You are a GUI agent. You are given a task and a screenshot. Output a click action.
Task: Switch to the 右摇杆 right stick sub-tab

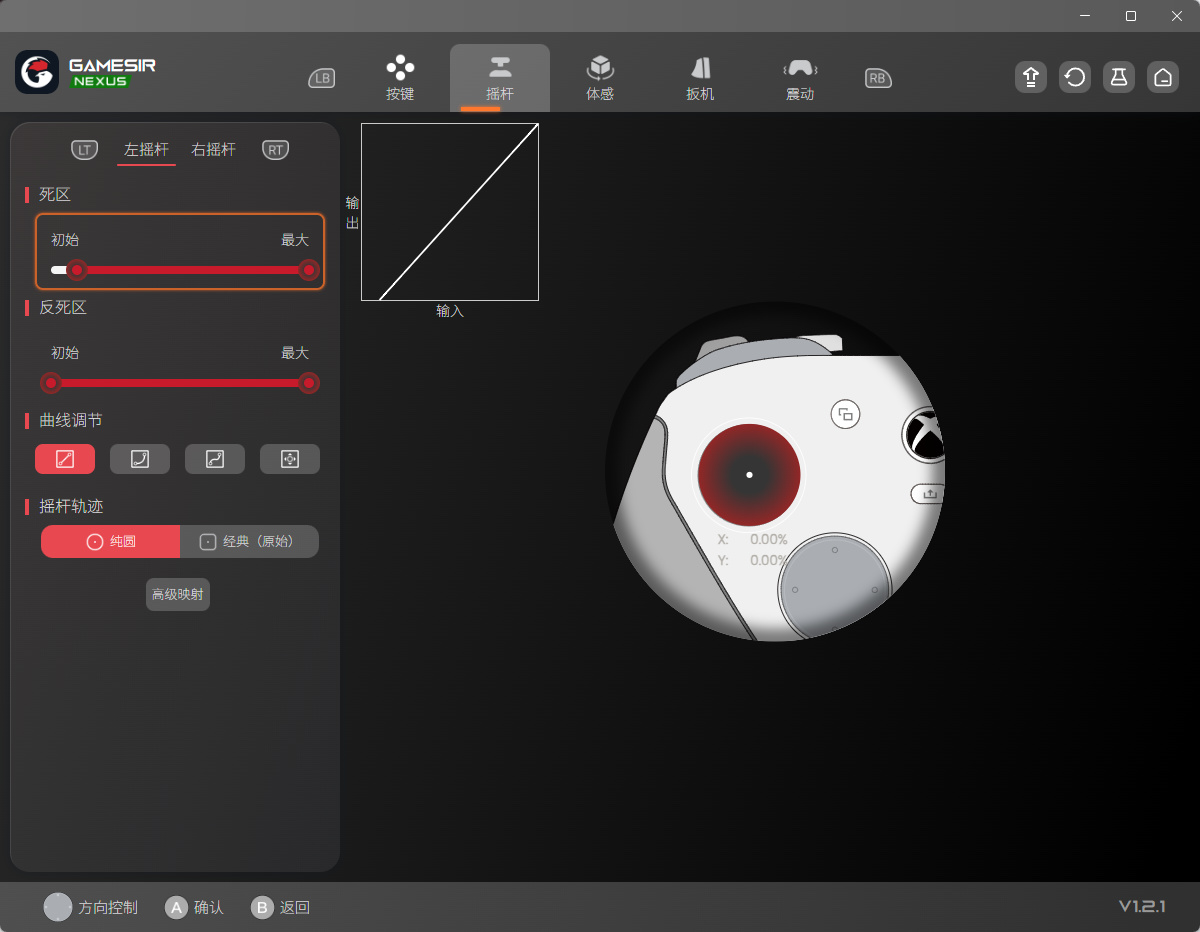click(x=214, y=150)
